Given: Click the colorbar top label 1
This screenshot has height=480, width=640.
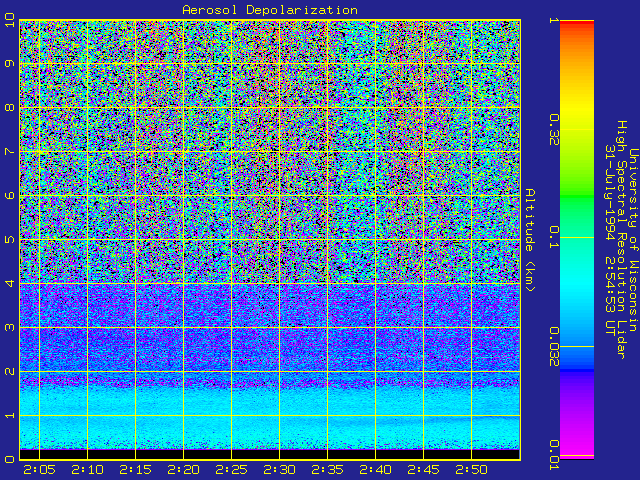Looking at the screenshot, I should click(x=554, y=20).
